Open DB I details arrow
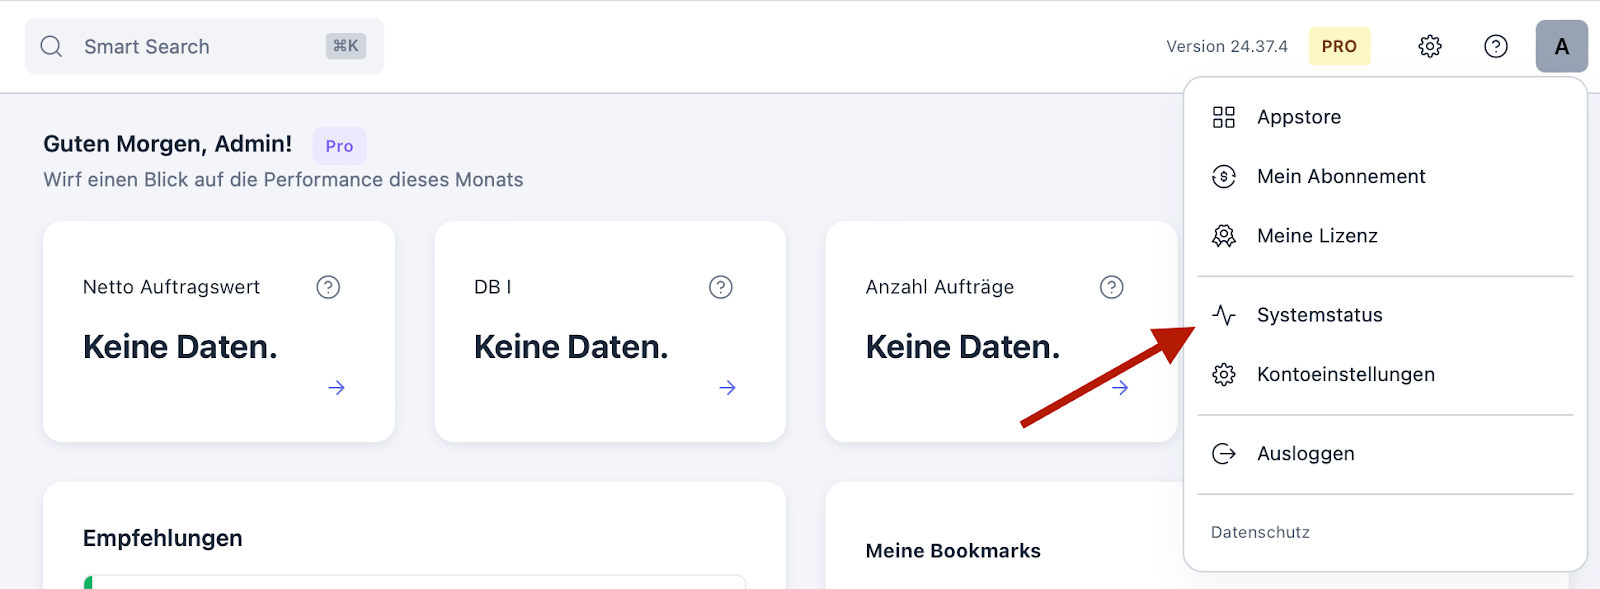The width and height of the screenshot is (1600, 589). pos(727,387)
